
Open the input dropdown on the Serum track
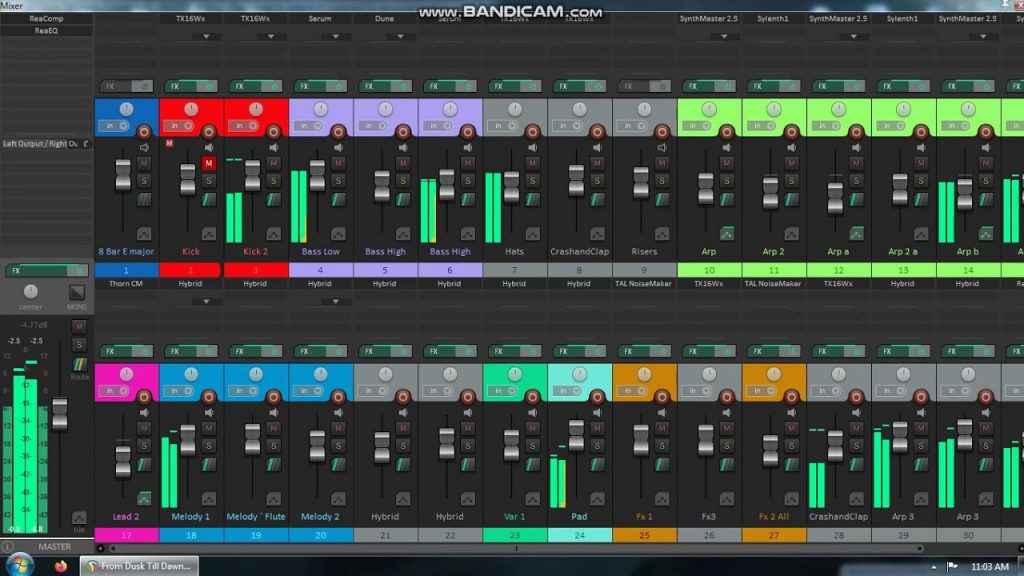[335, 36]
